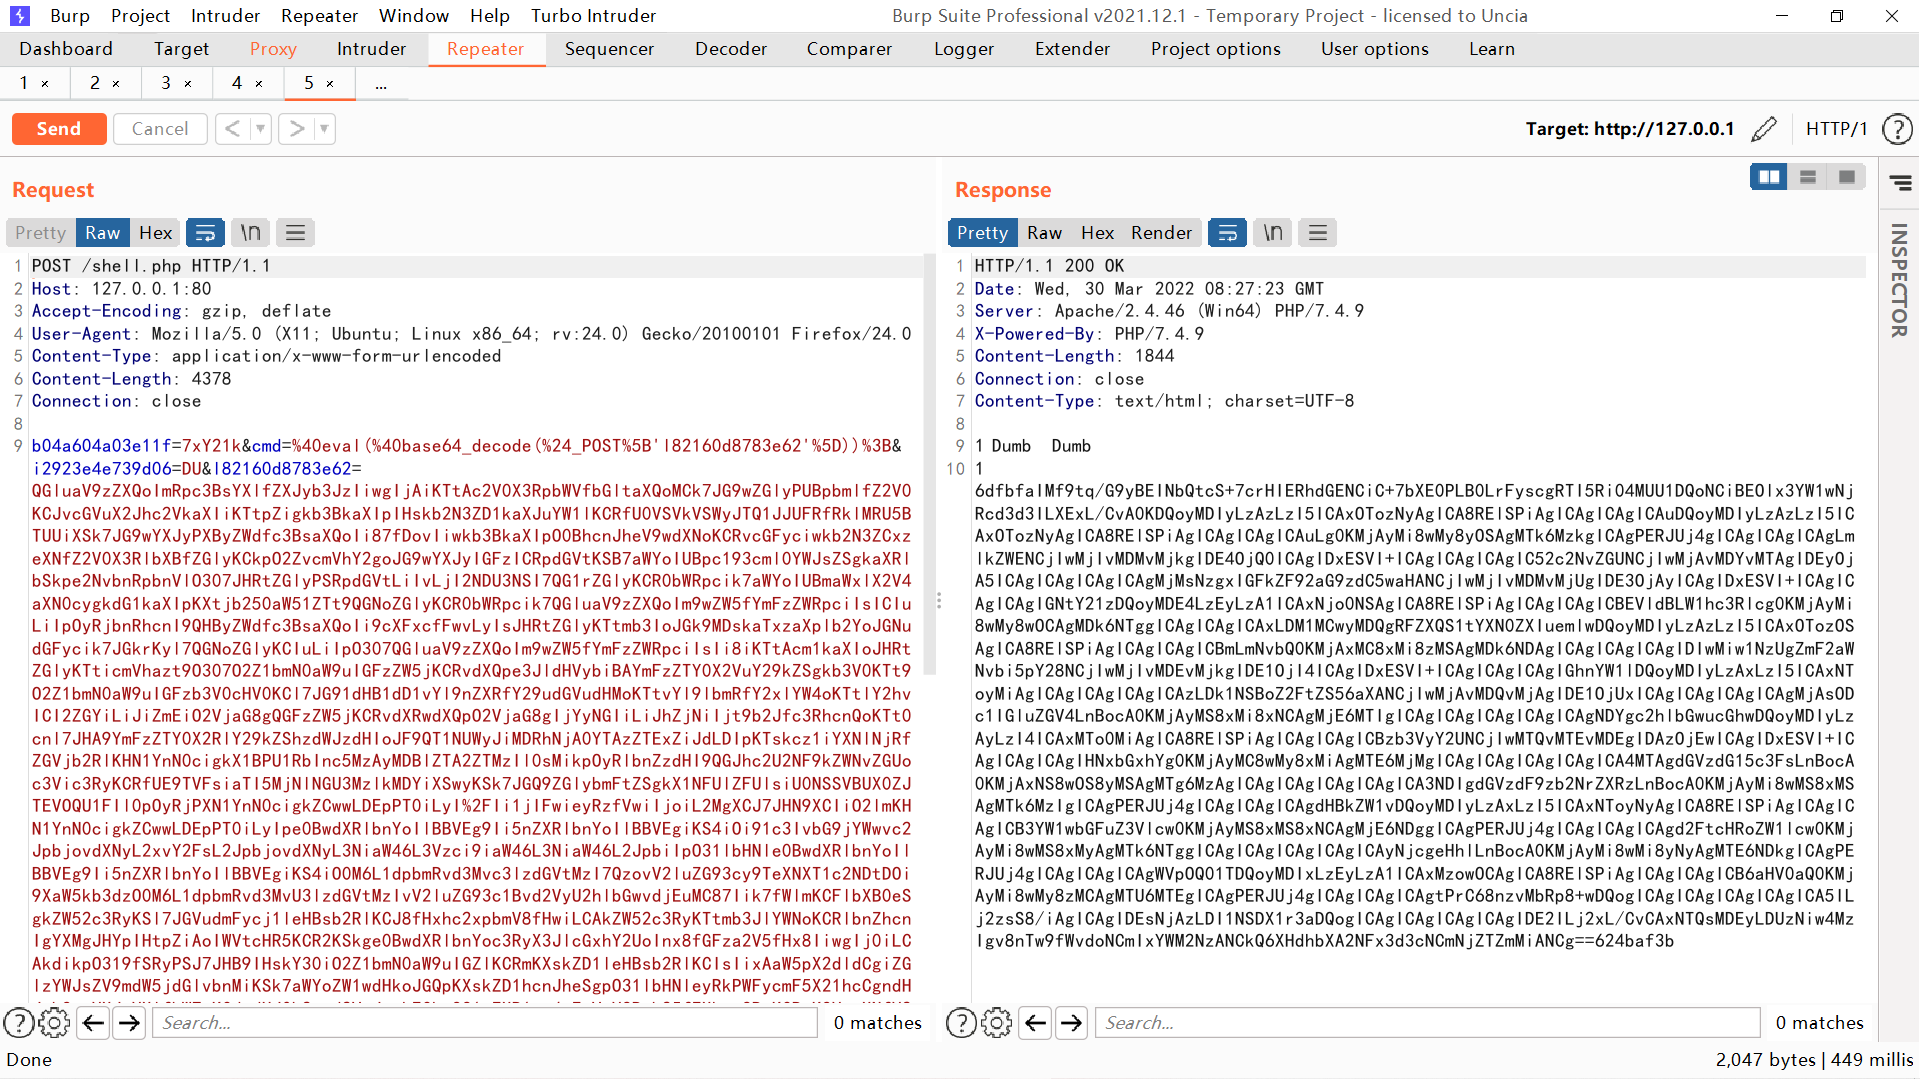
Task: Switch HTTP/1 protocol selector
Action: (1836, 129)
